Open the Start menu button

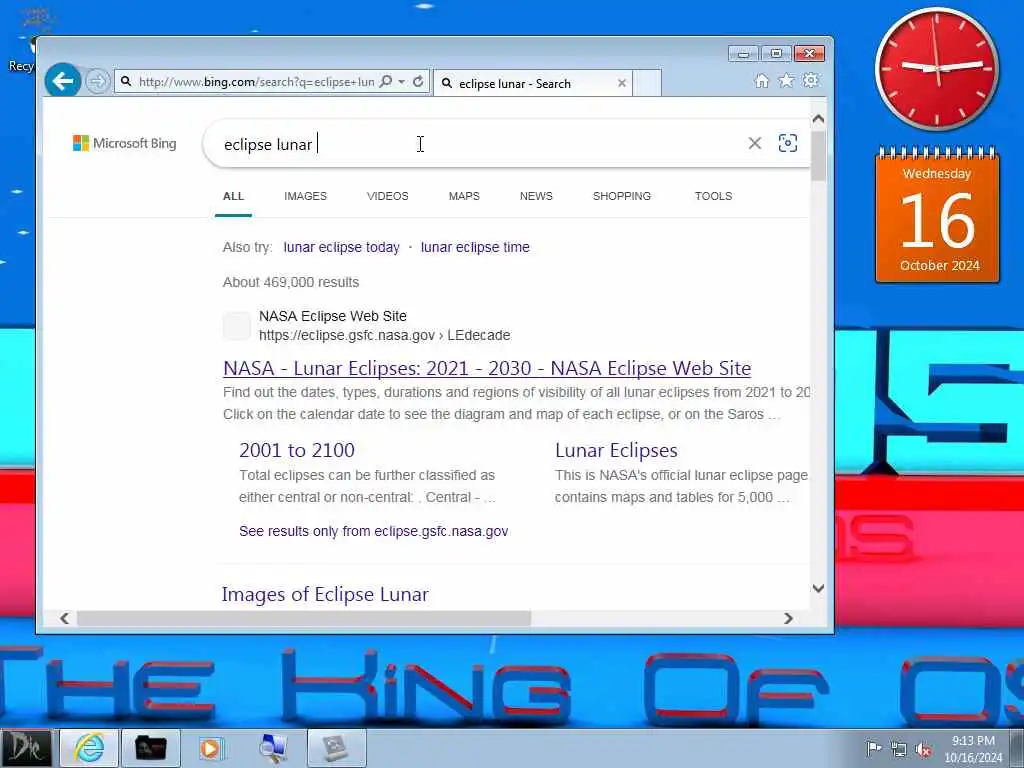(x=26, y=748)
